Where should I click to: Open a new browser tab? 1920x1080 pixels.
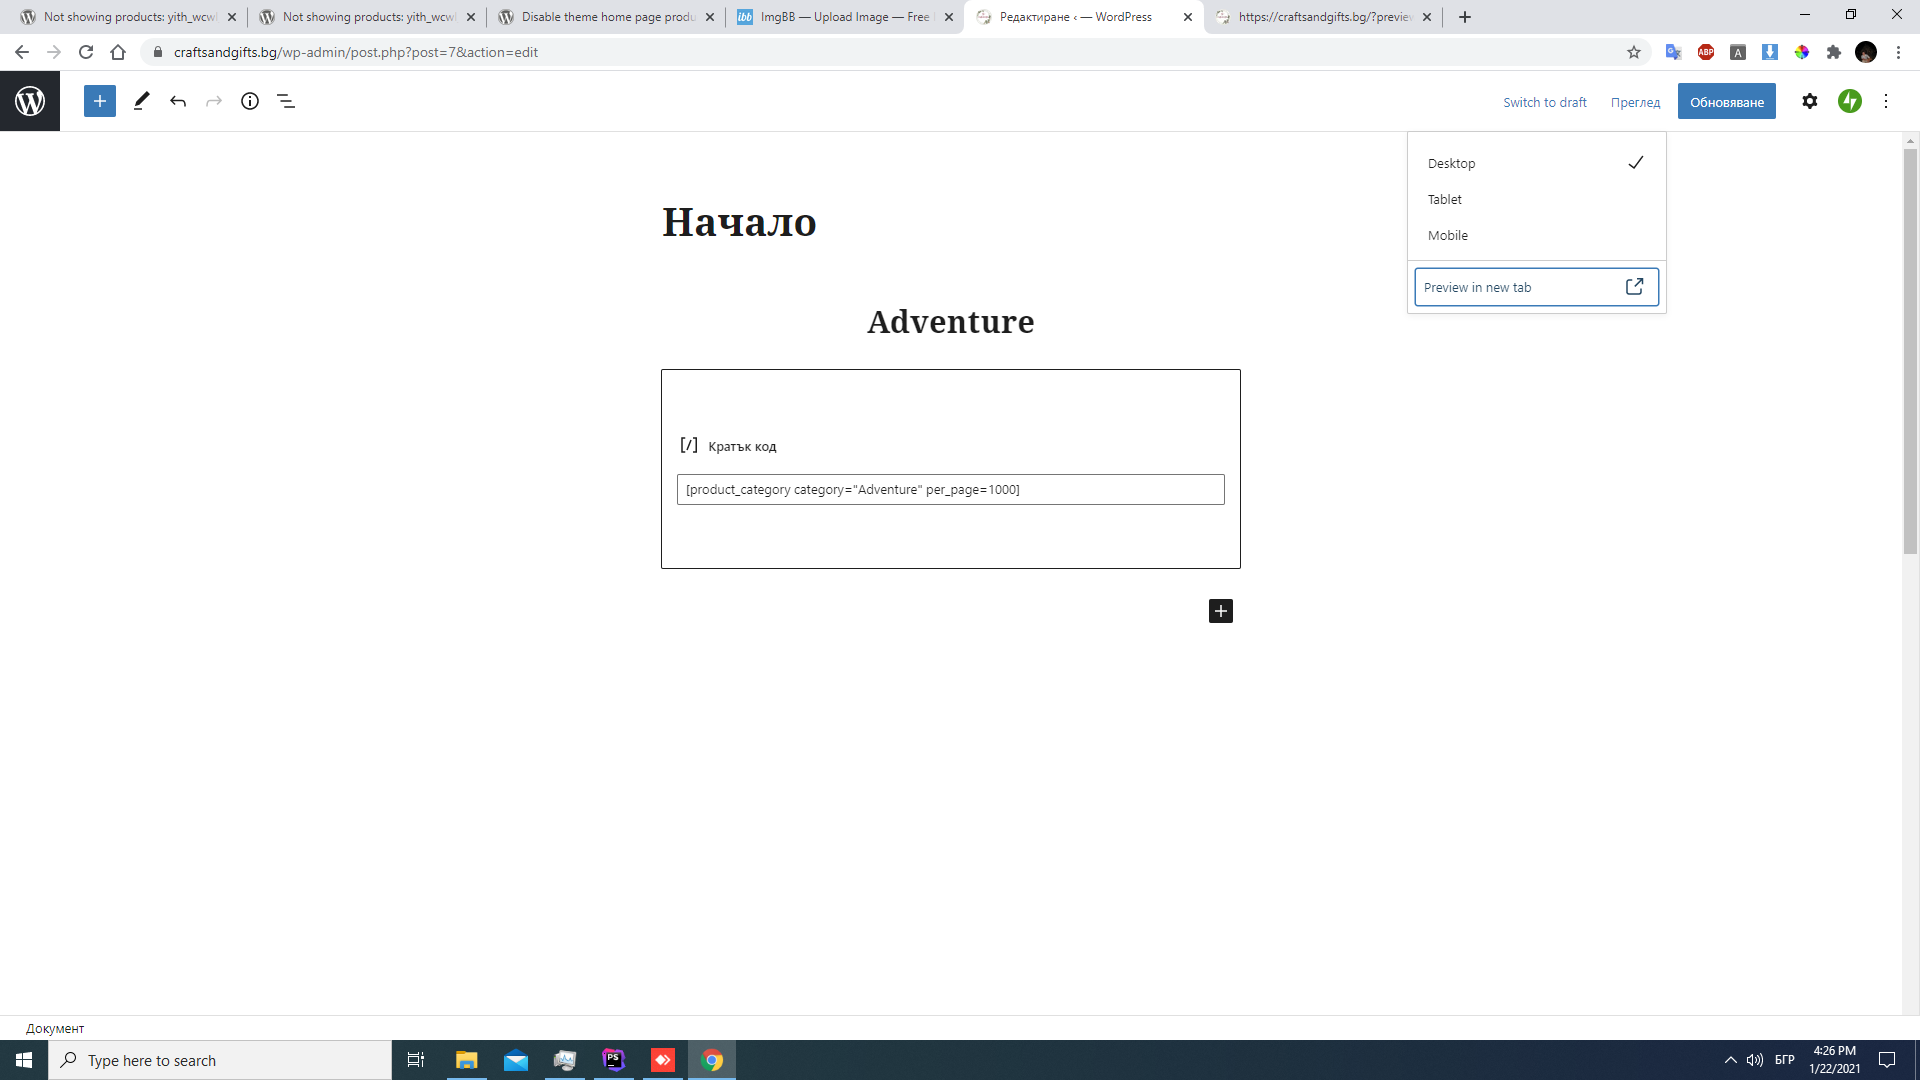click(x=1465, y=17)
